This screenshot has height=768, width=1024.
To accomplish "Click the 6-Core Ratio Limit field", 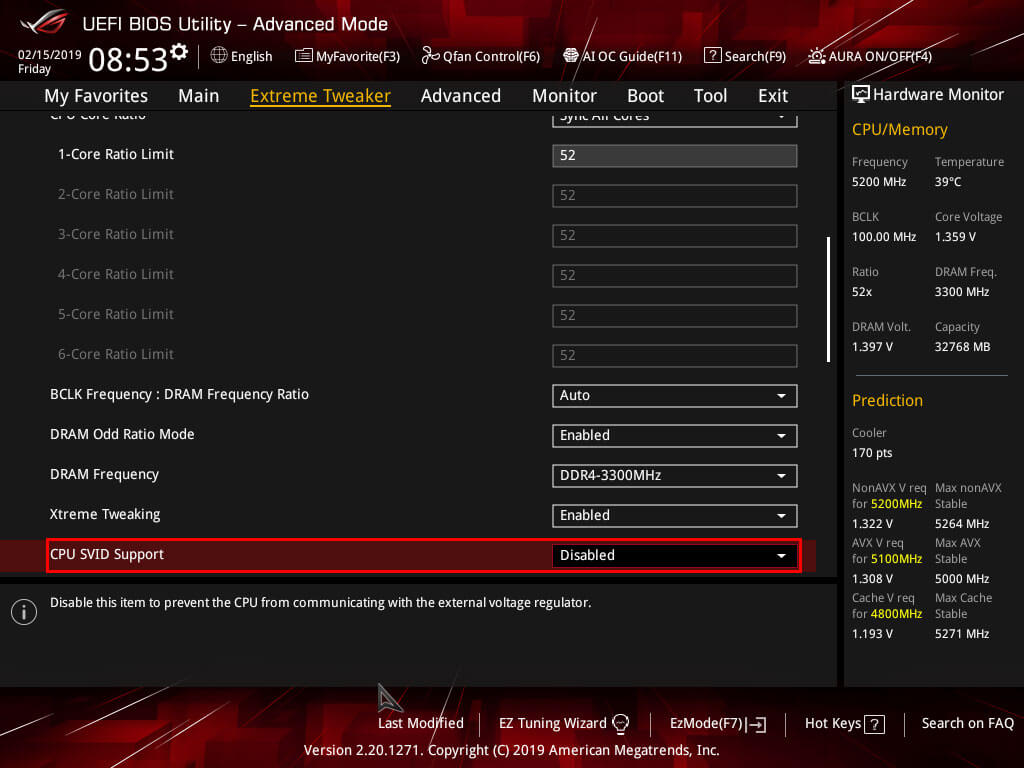I will pos(675,356).
